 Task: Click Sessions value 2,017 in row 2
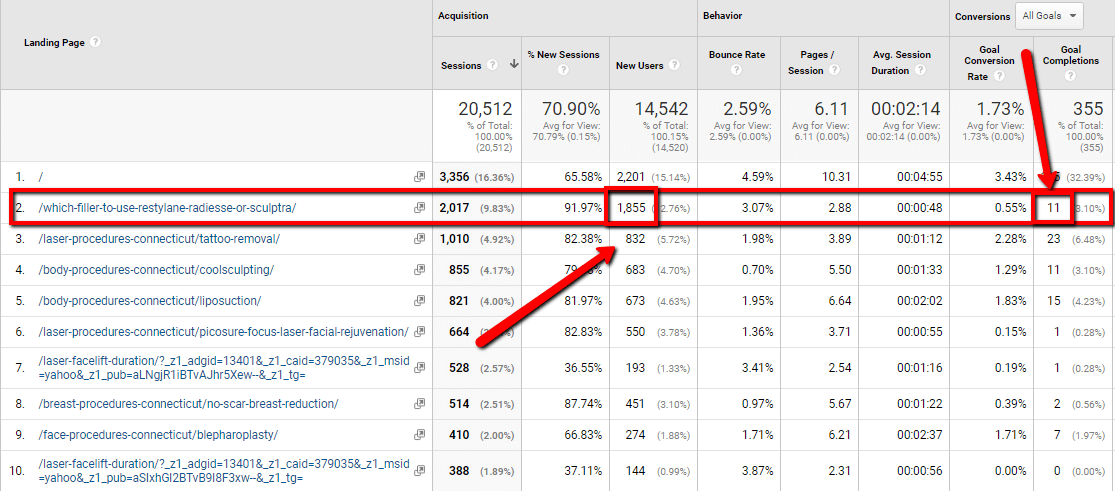pos(454,208)
